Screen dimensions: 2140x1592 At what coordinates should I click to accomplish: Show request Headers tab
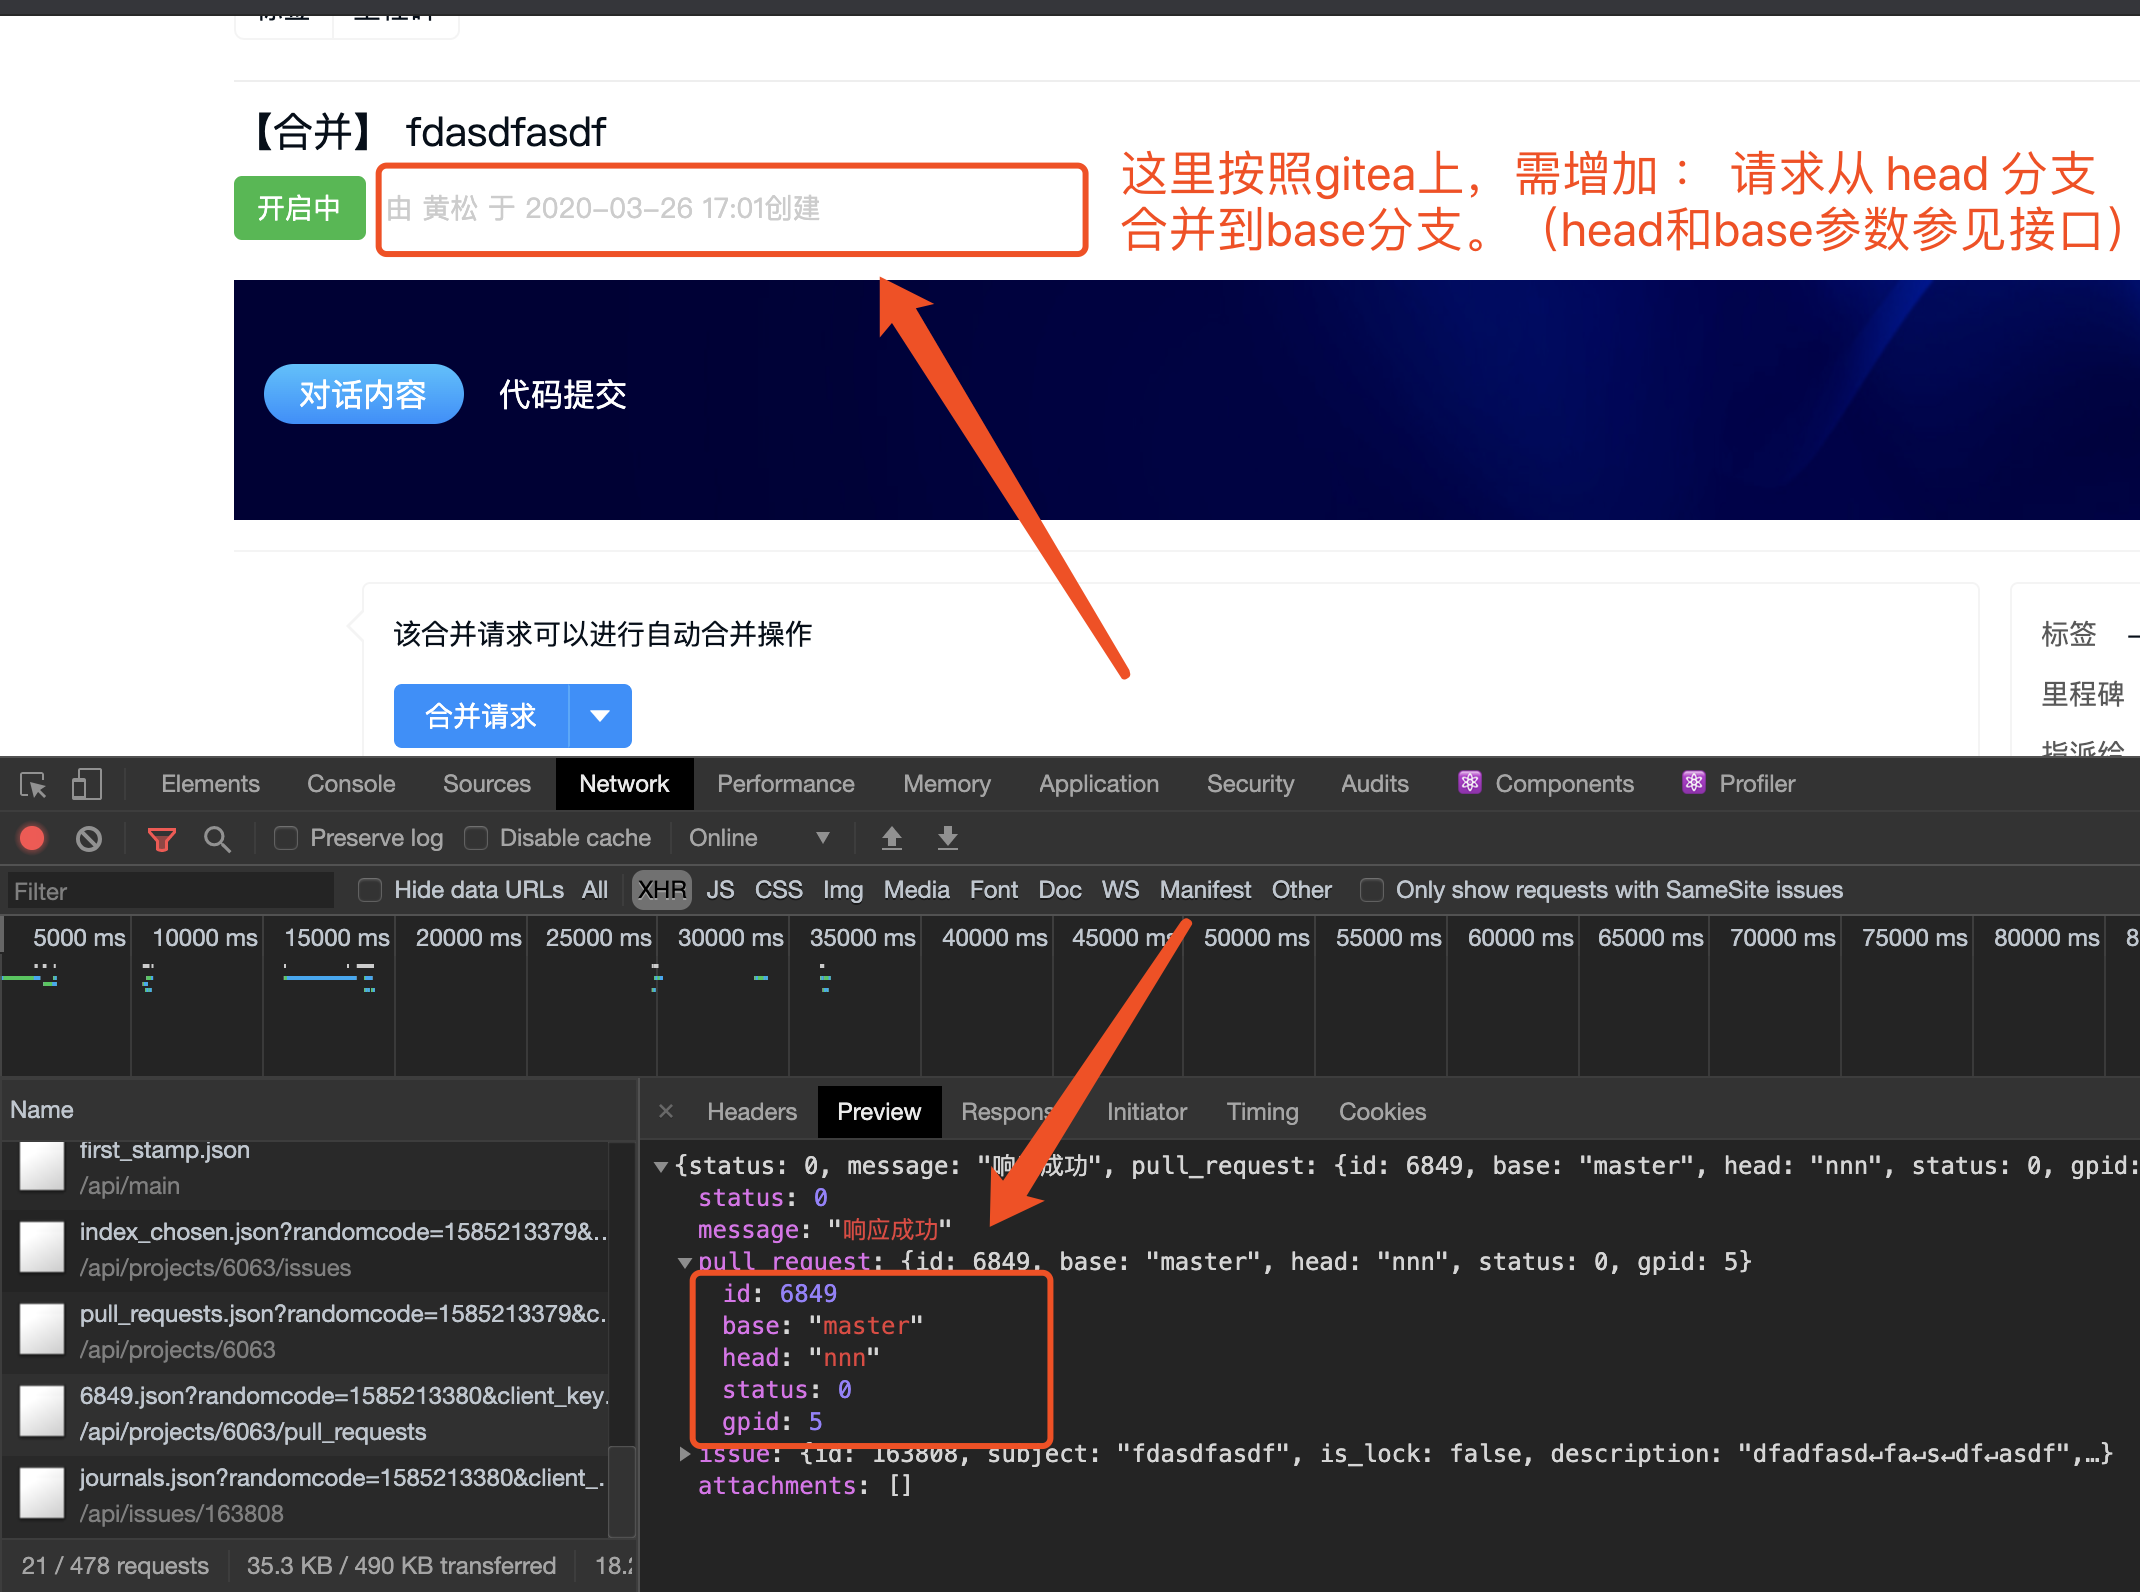tap(751, 1112)
